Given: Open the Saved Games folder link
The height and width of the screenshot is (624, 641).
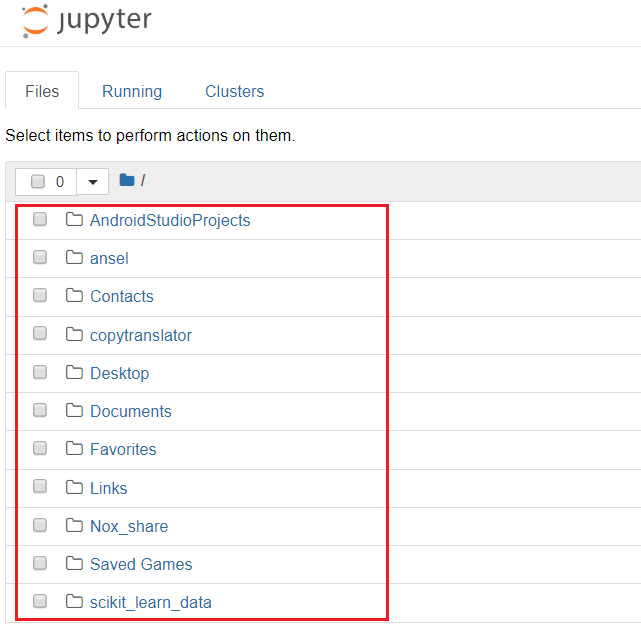Looking at the screenshot, I should click(x=141, y=564).
